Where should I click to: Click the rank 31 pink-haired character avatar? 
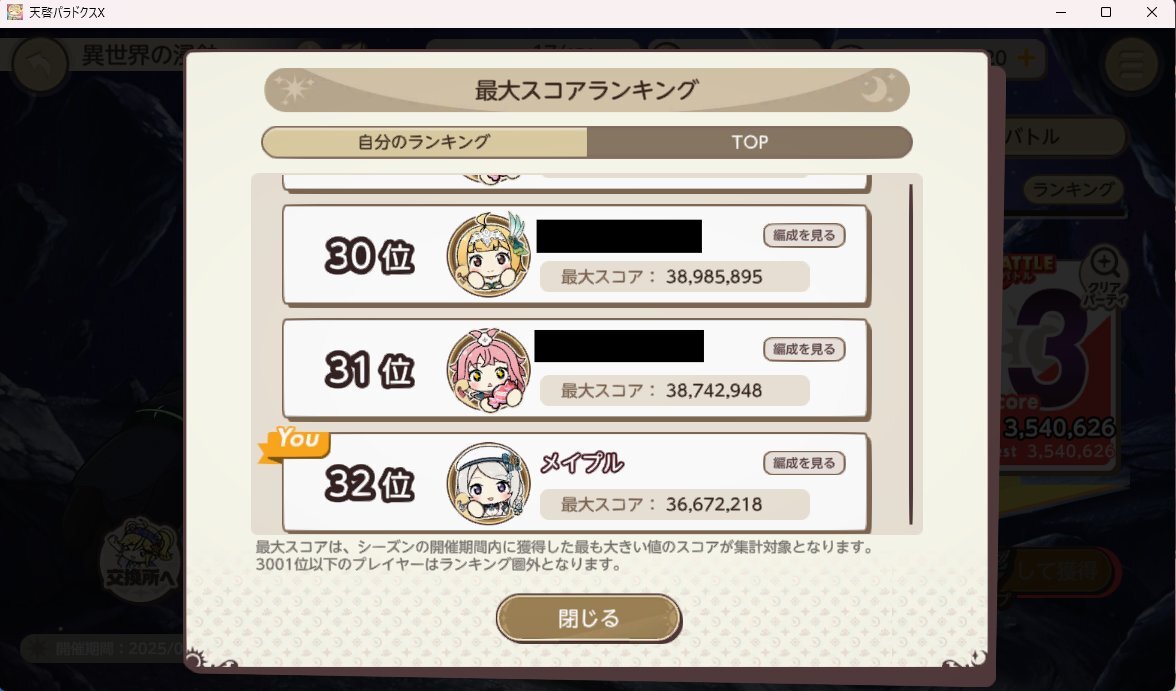(x=488, y=369)
